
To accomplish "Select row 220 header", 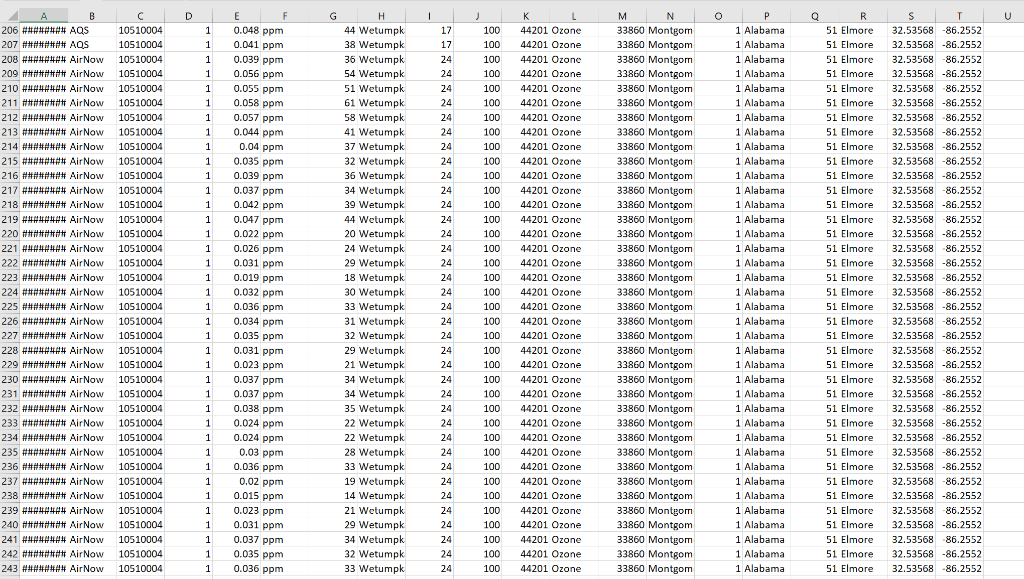I will click(10, 234).
